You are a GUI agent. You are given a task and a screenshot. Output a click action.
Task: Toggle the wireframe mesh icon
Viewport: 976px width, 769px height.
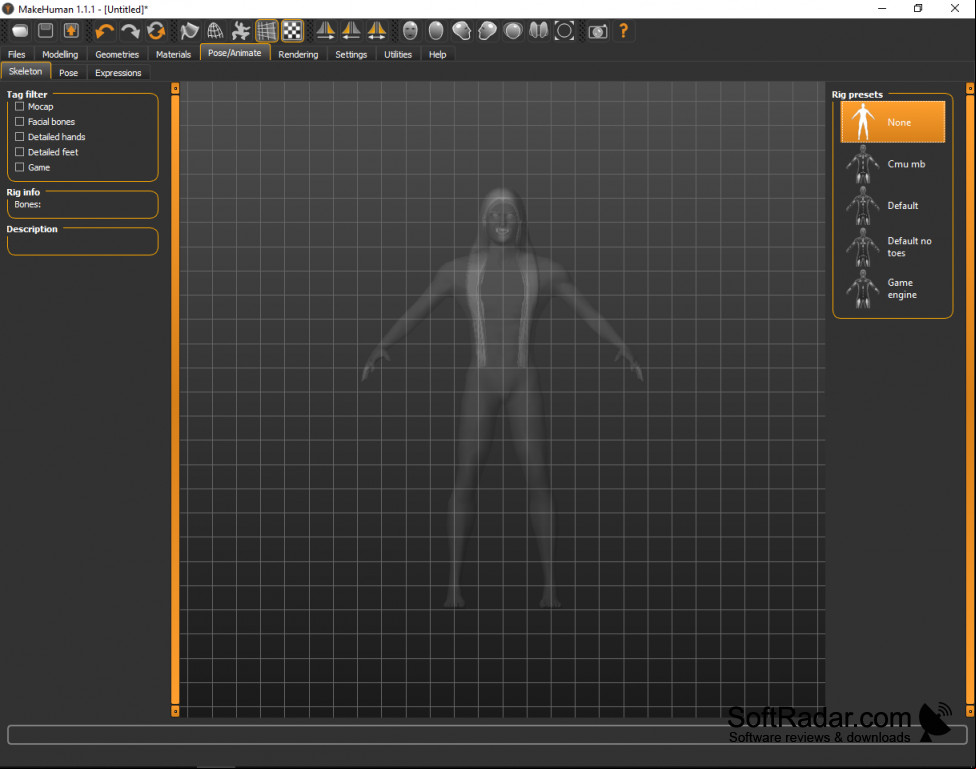[x=215, y=31]
